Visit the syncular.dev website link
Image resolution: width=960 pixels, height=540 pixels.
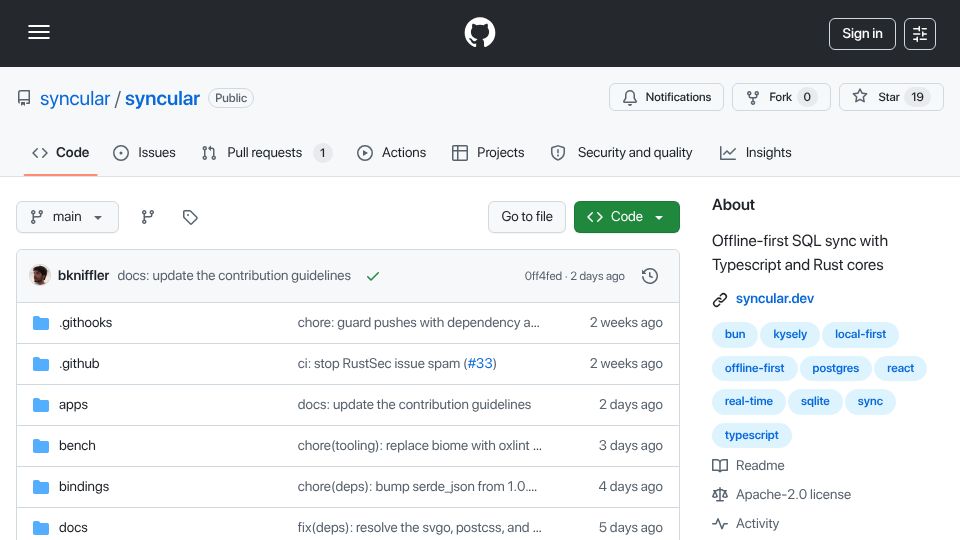pyautogui.click(x=774, y=299)
